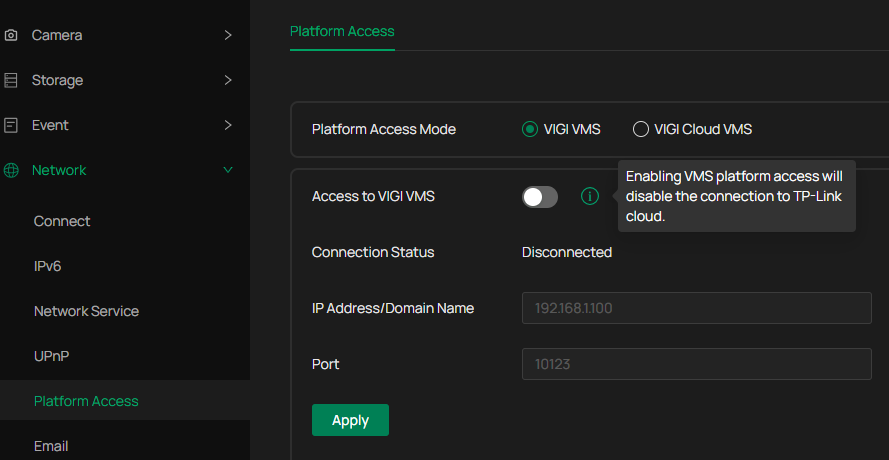The width and height of the screenshot is (889, 460).
Task: Collapse the Network menu chevron
Action: pyautogui.click(x=228, y=170)
